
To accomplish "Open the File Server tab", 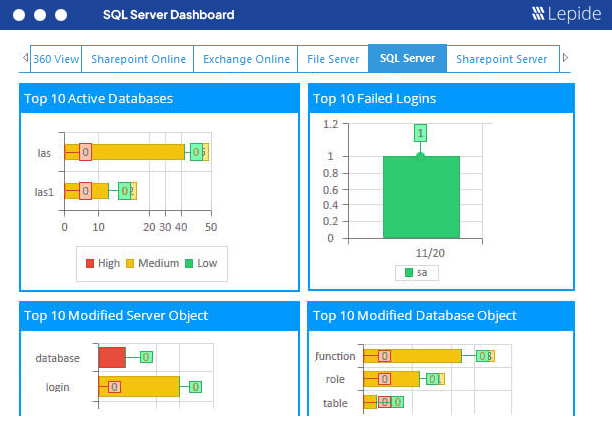I will (x=333, y=59).
